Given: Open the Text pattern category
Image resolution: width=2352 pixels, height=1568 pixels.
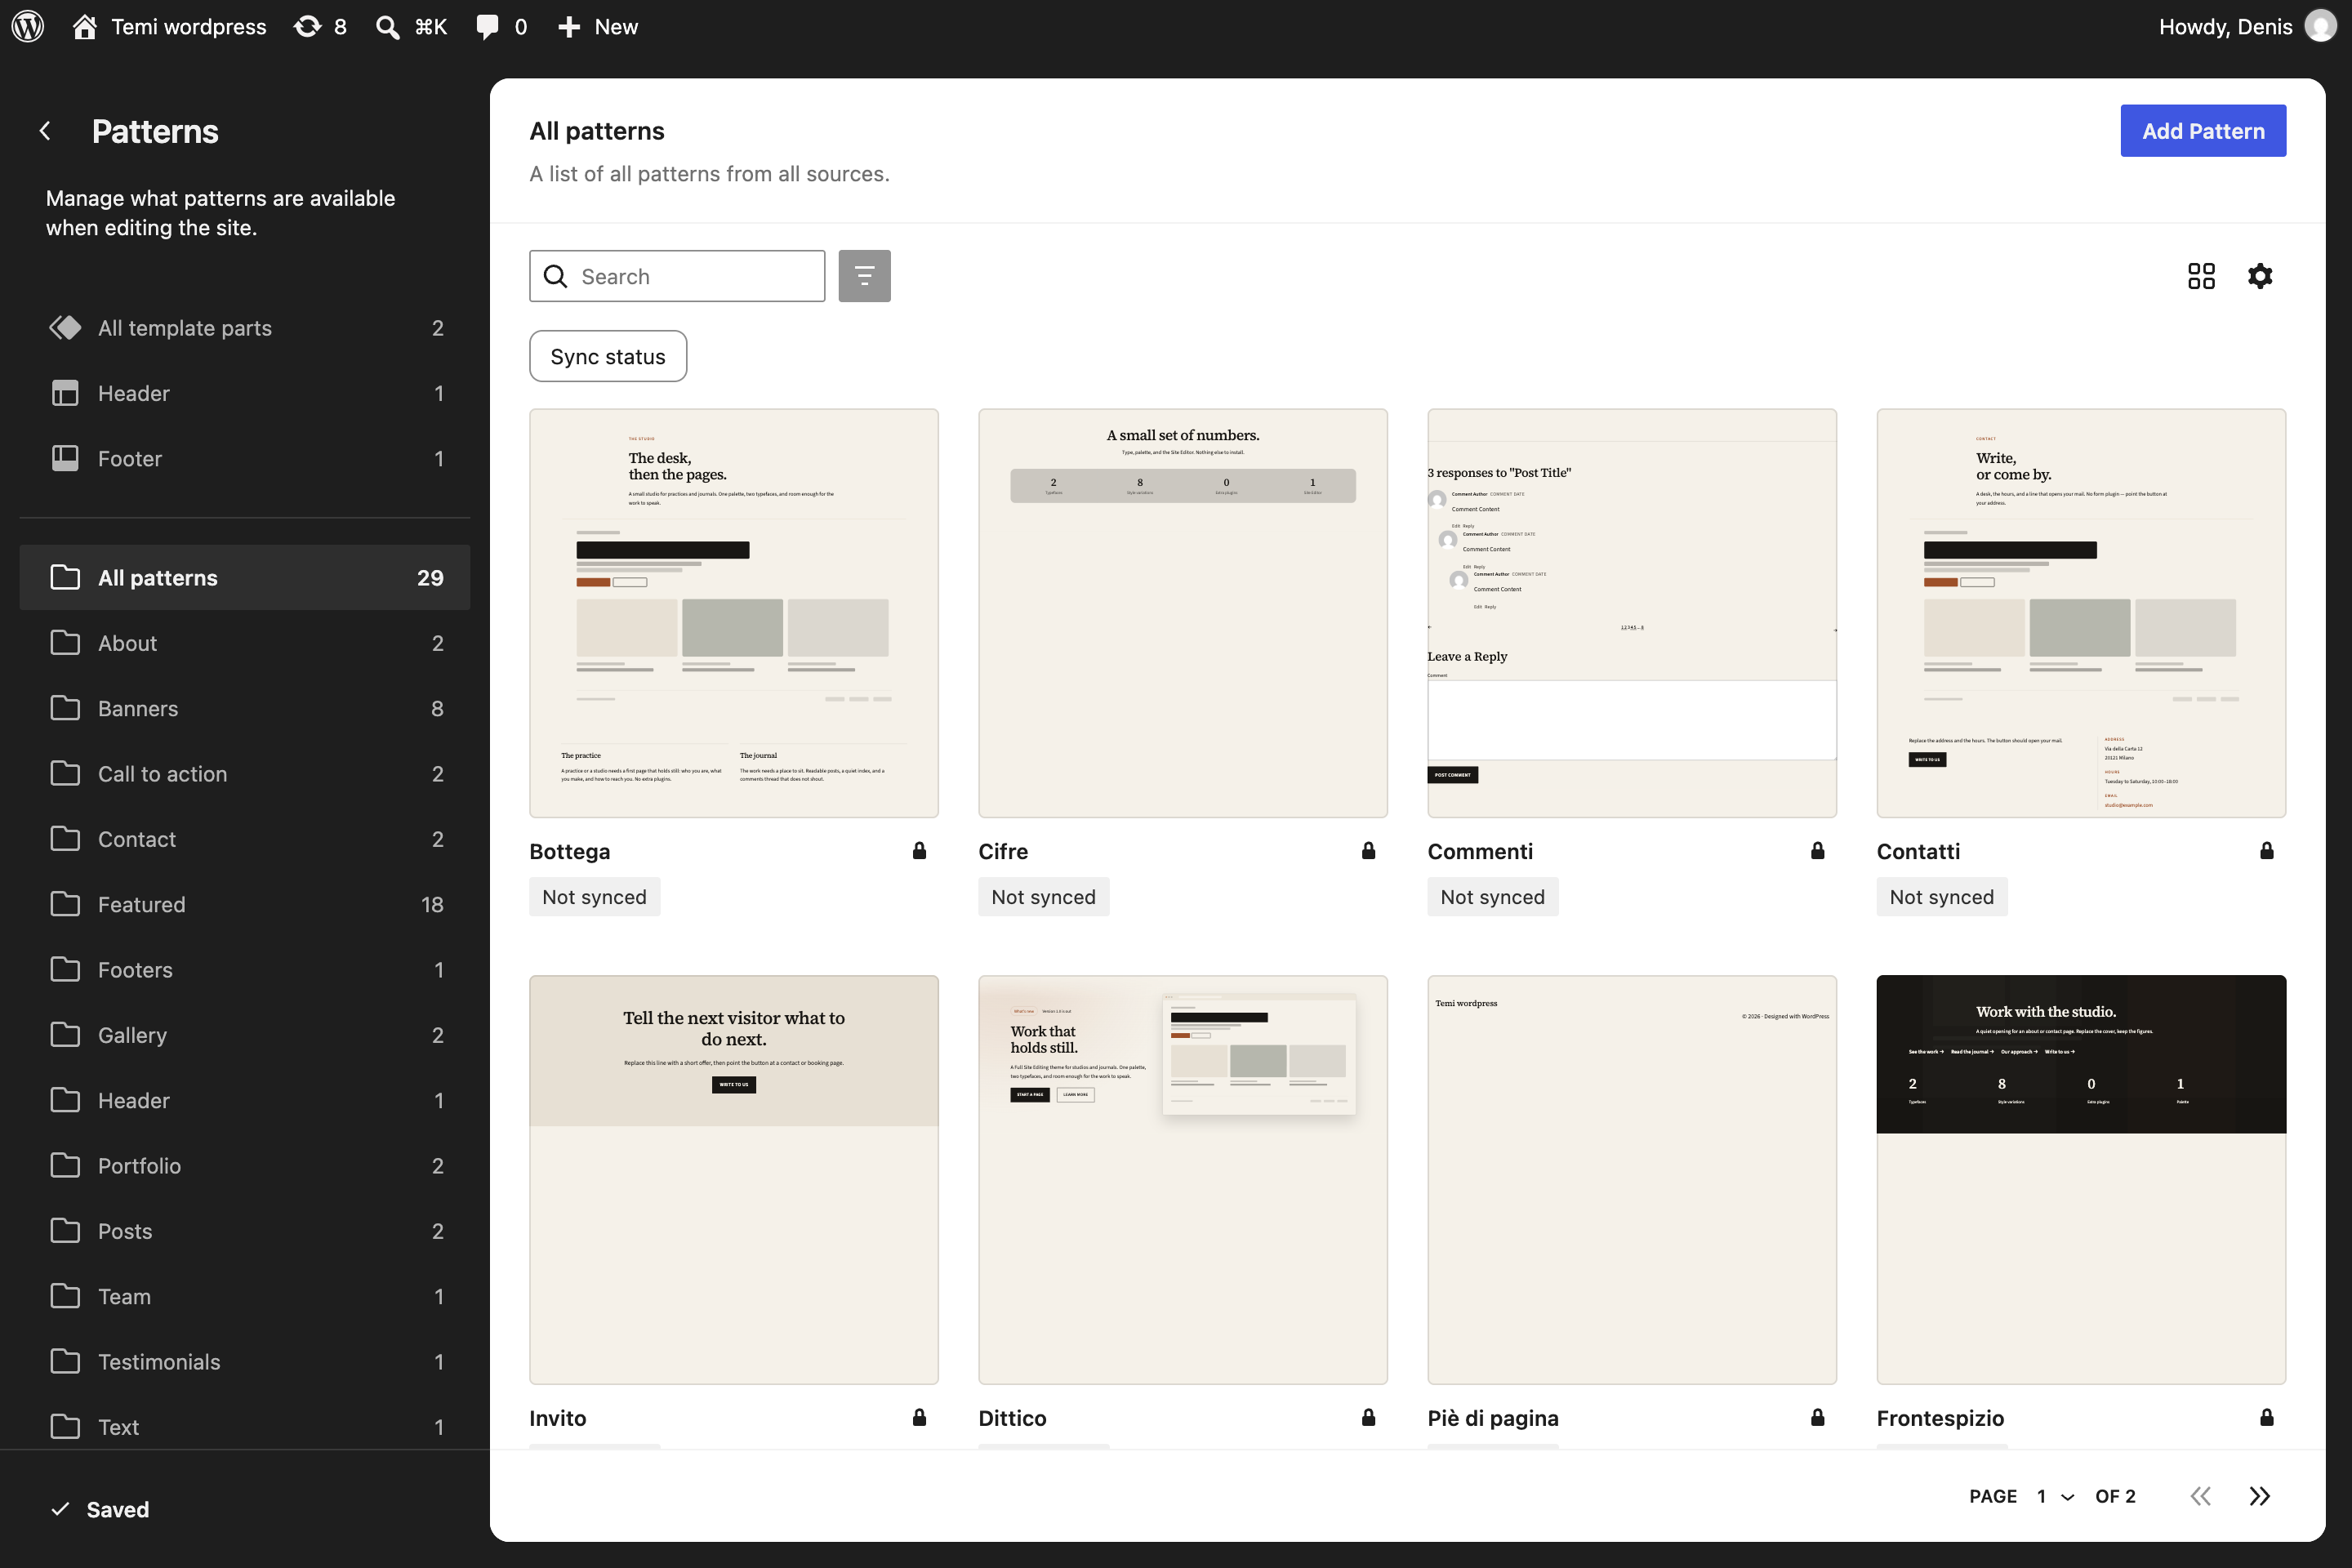Looking at the screenshot, I should [x=245, y=1427].
